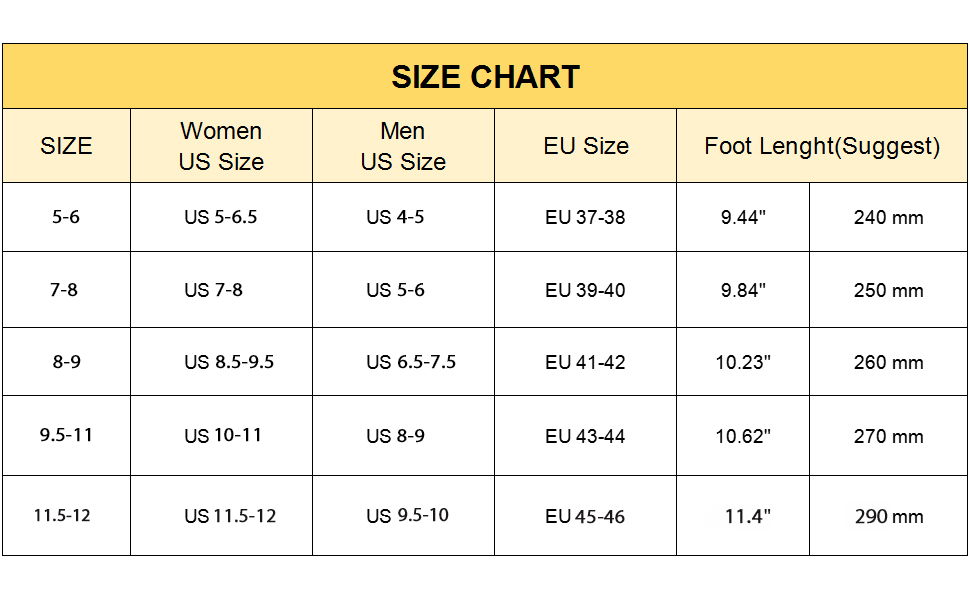
Task: Click the 11.5-12 size cell
Action: coord(62,516)
